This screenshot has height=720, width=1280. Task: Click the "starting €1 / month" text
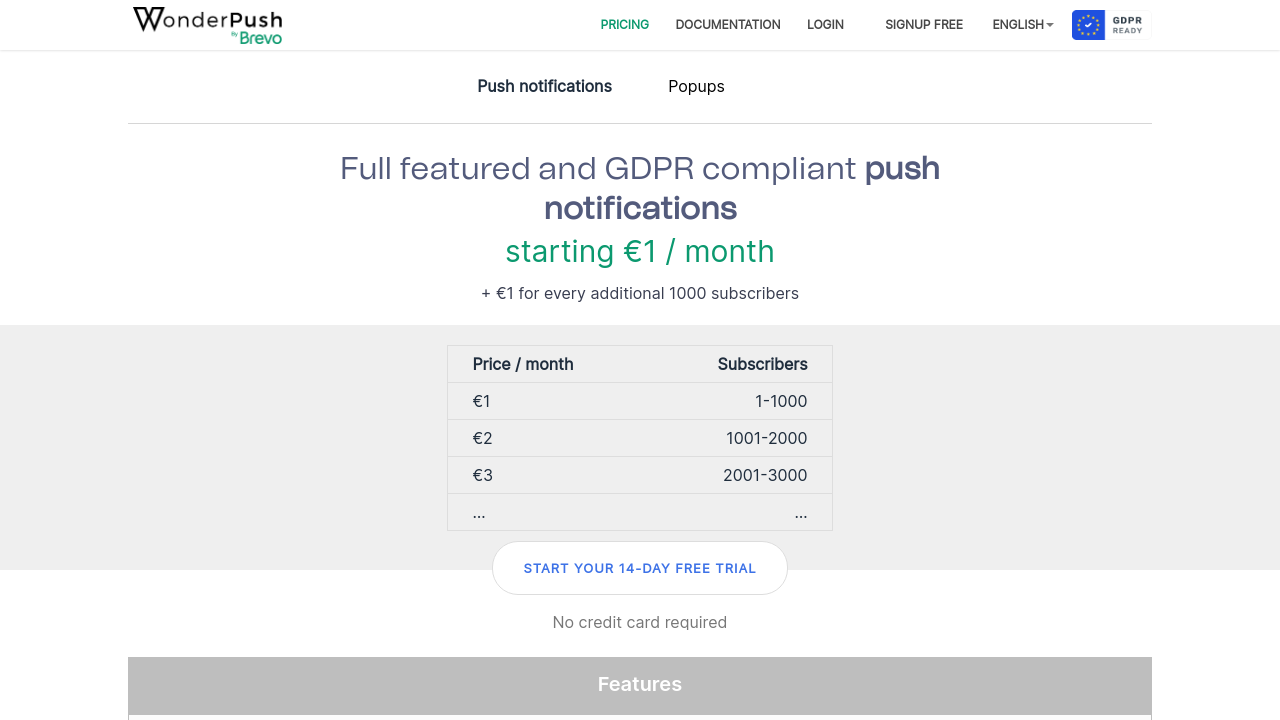coord(640,251)
